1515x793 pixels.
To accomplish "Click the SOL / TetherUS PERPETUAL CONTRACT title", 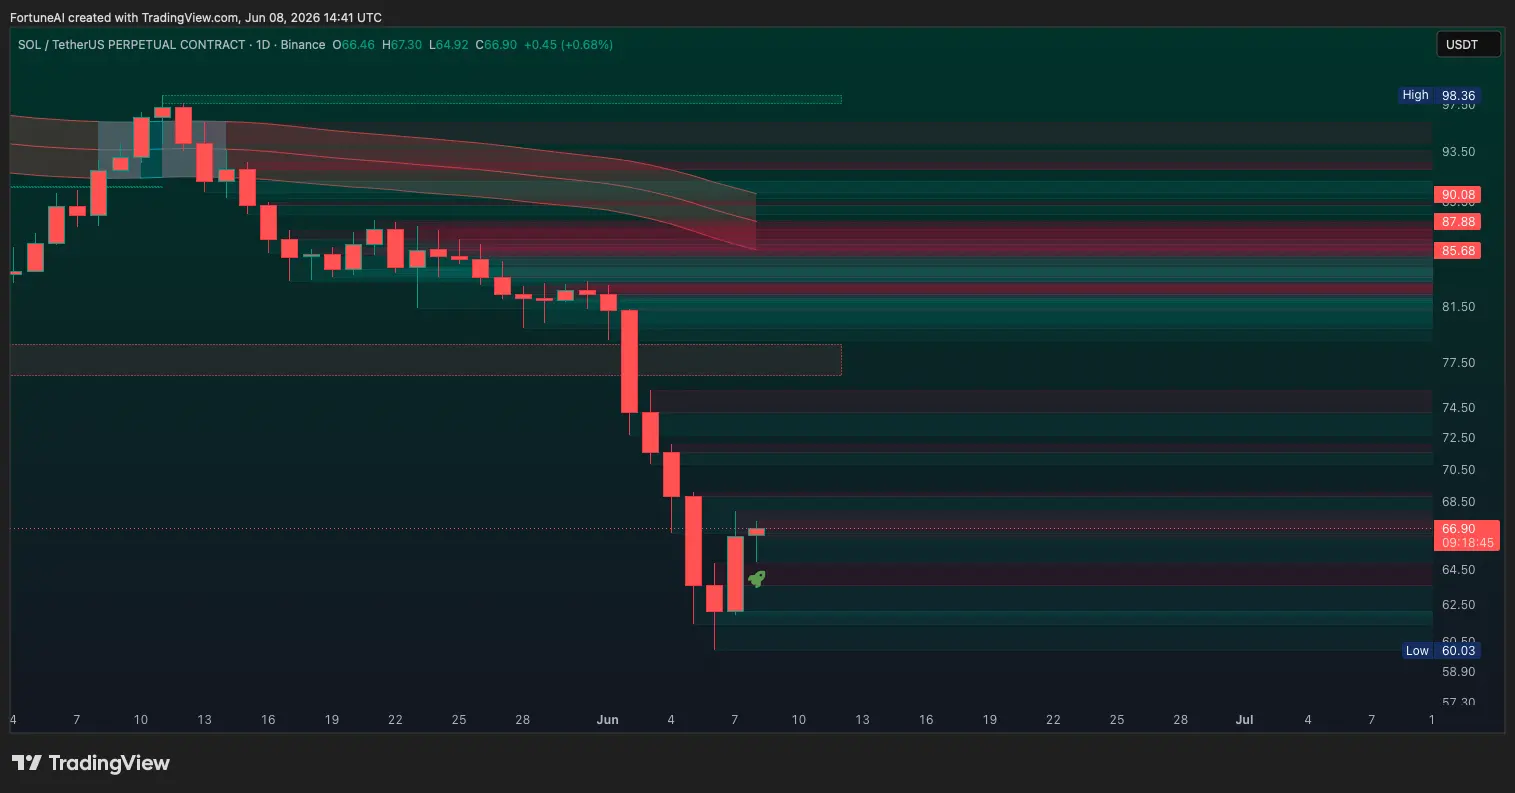I will 131,45.
